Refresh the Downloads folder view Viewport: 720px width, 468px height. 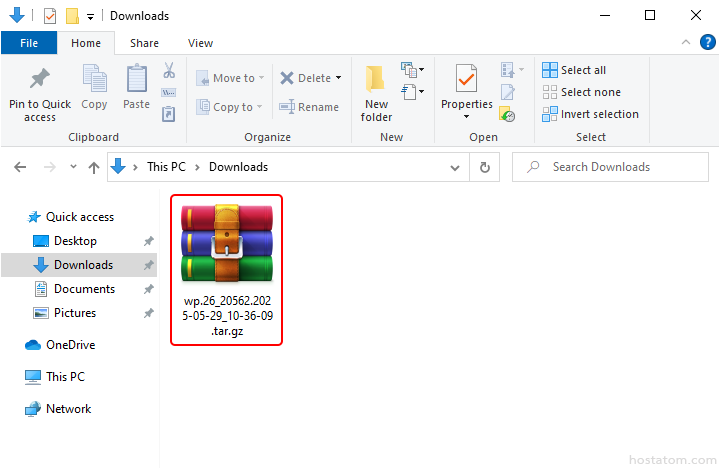485,167
